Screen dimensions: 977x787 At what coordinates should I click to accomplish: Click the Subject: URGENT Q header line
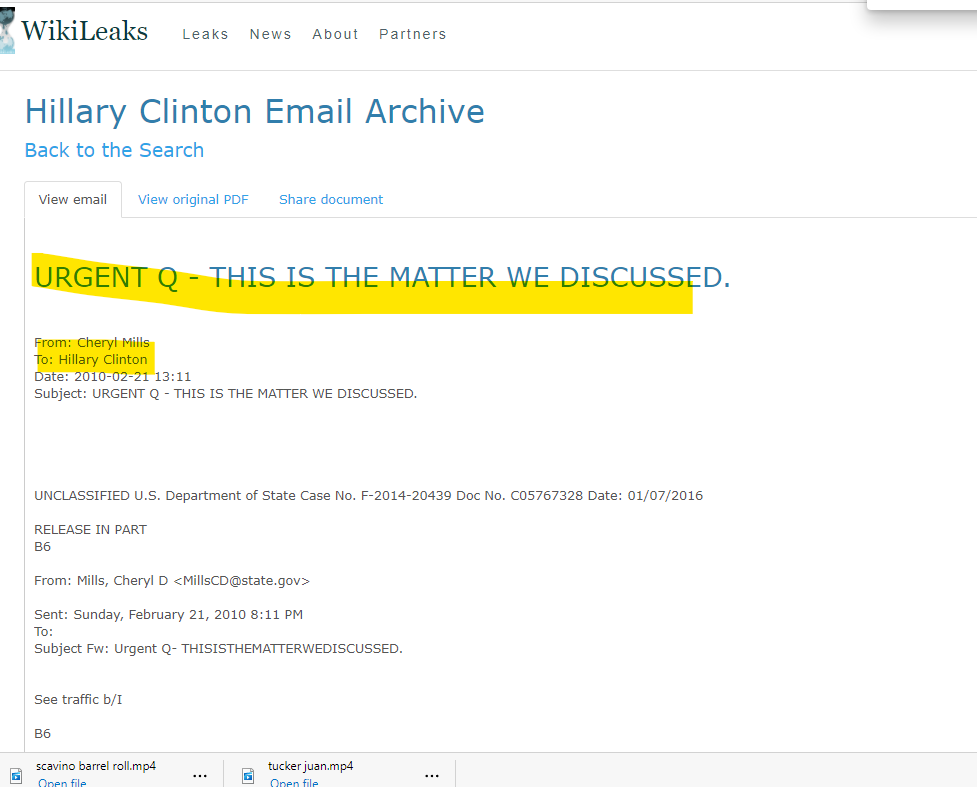pyautogui.click(x=226, y=394)
